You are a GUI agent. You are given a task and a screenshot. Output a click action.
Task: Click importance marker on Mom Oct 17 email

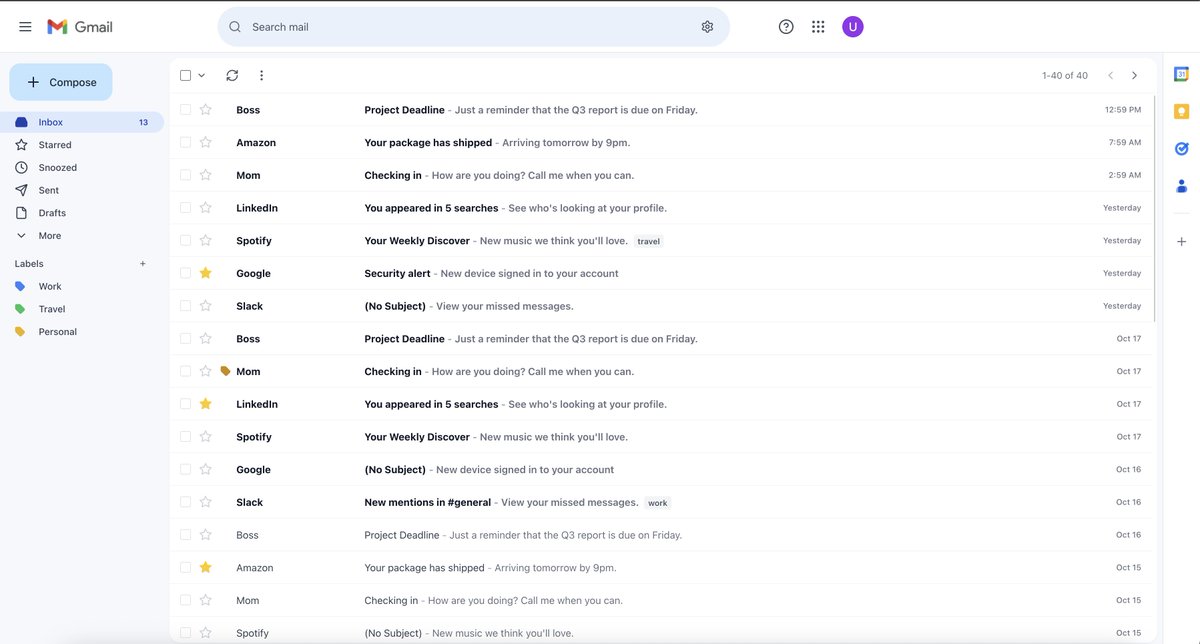[x=226, y=371]
